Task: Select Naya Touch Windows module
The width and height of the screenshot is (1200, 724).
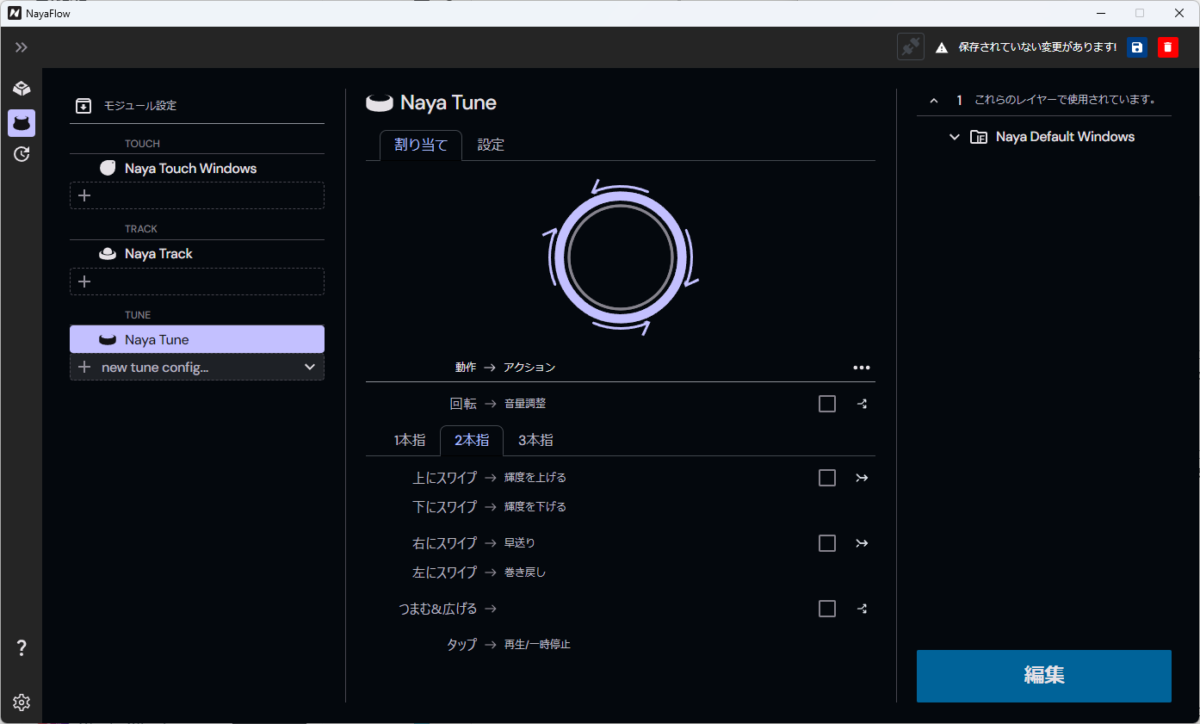Action: coord(190,168)
